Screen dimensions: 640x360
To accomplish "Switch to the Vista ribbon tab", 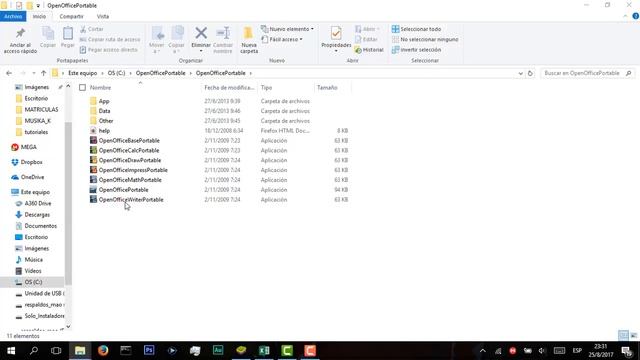I will (x=103, y=16).
